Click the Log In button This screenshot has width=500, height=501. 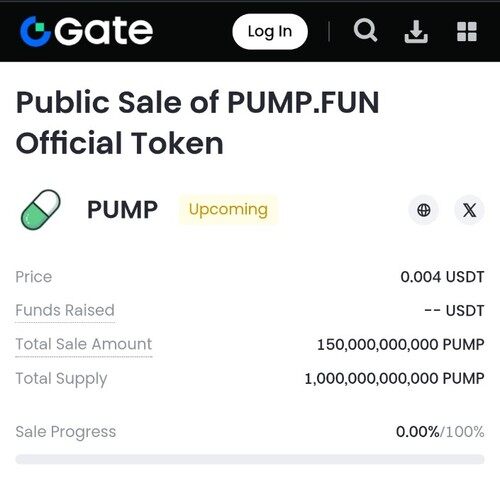(x=270, y=32)
